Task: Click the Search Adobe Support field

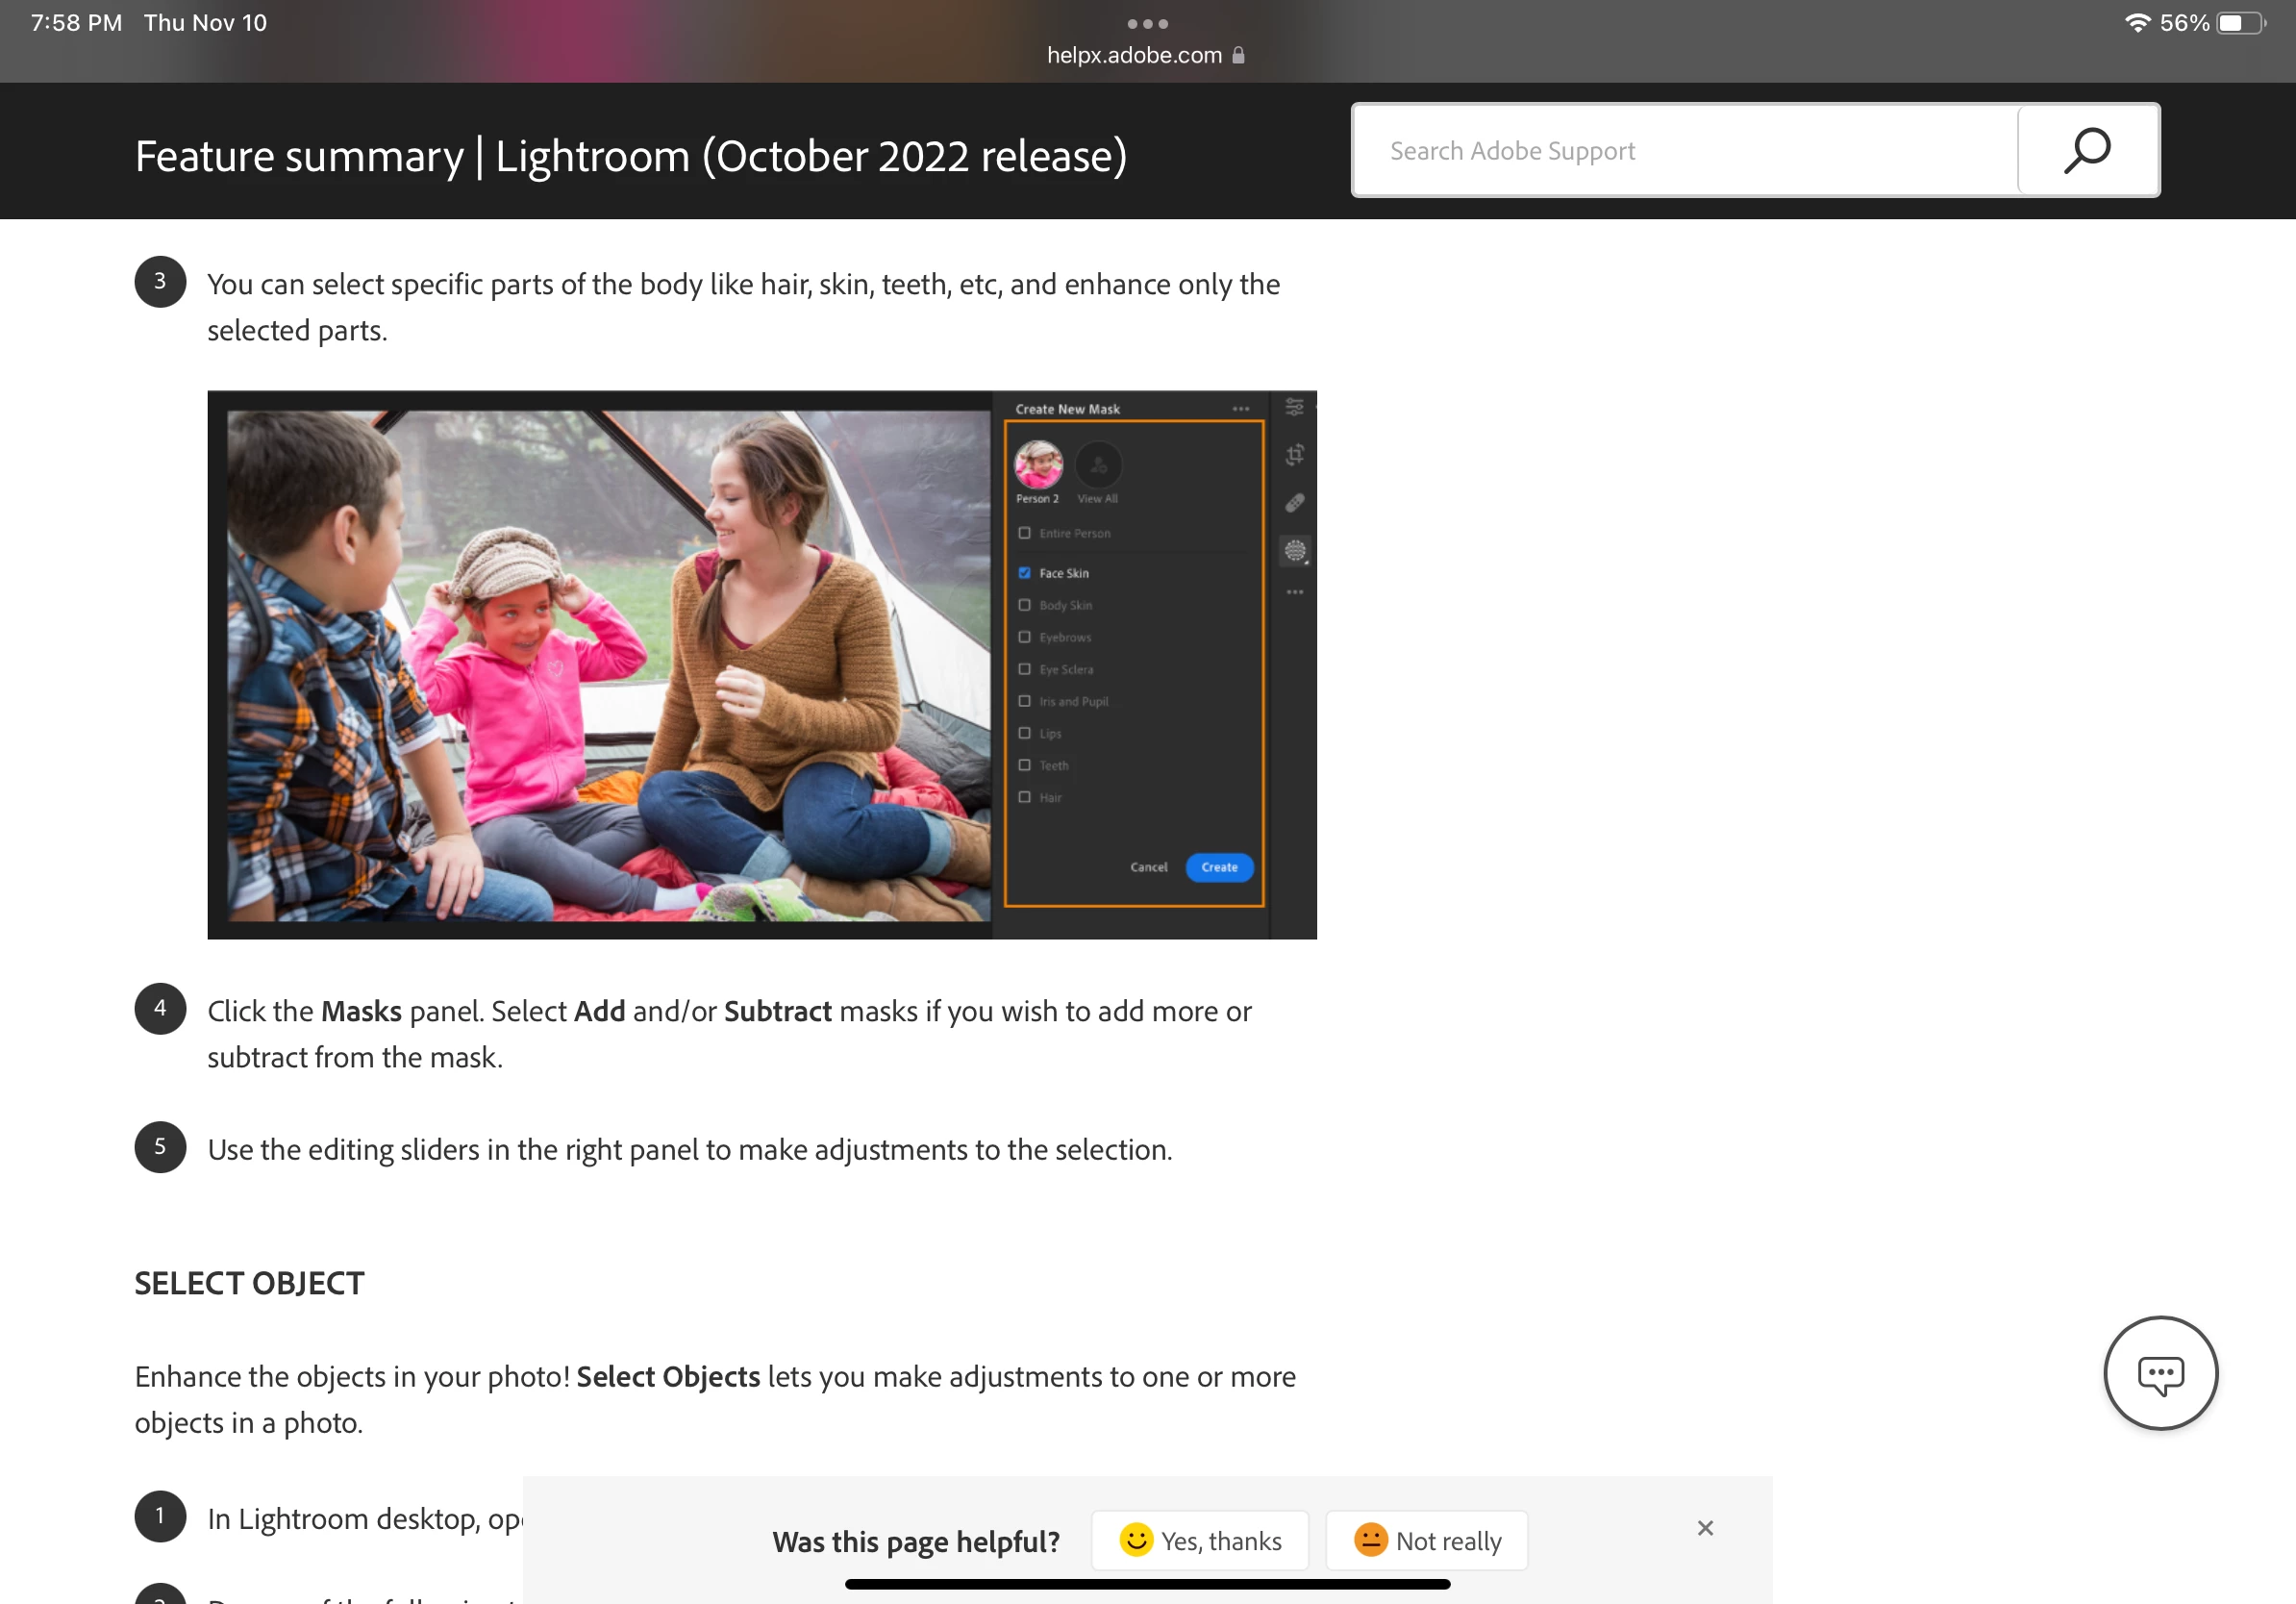Action: click(x=1685, y=150)
